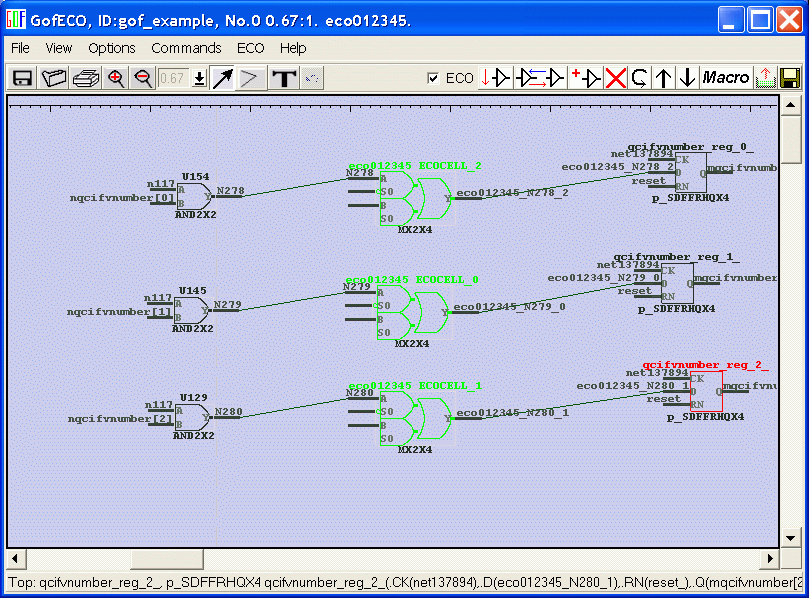This screenshot has height=598, width=809.
Task: Click the Macro button
Action: [726, 78]
